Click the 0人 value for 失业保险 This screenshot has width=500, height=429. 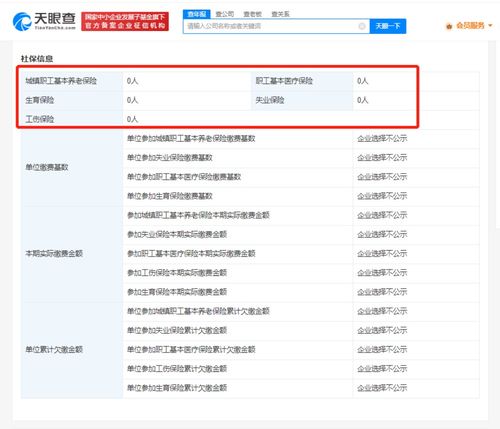pyautogui.click(x=362, y=100)
